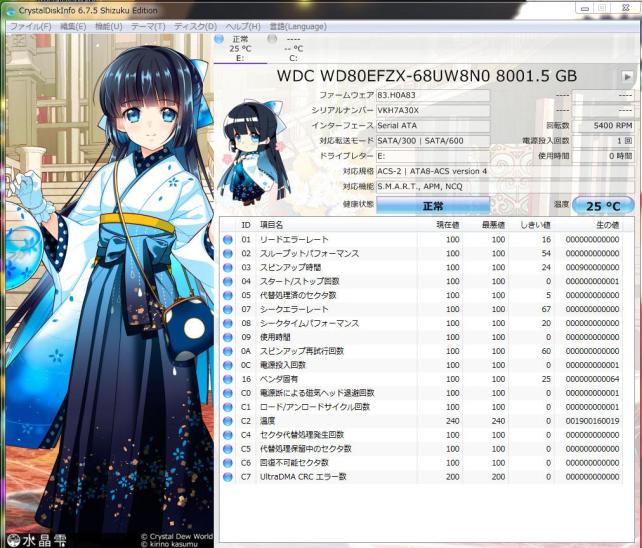
Task: Click the features field S.M.A.R.T., APM, NCQ
Action: click(505, 187)
